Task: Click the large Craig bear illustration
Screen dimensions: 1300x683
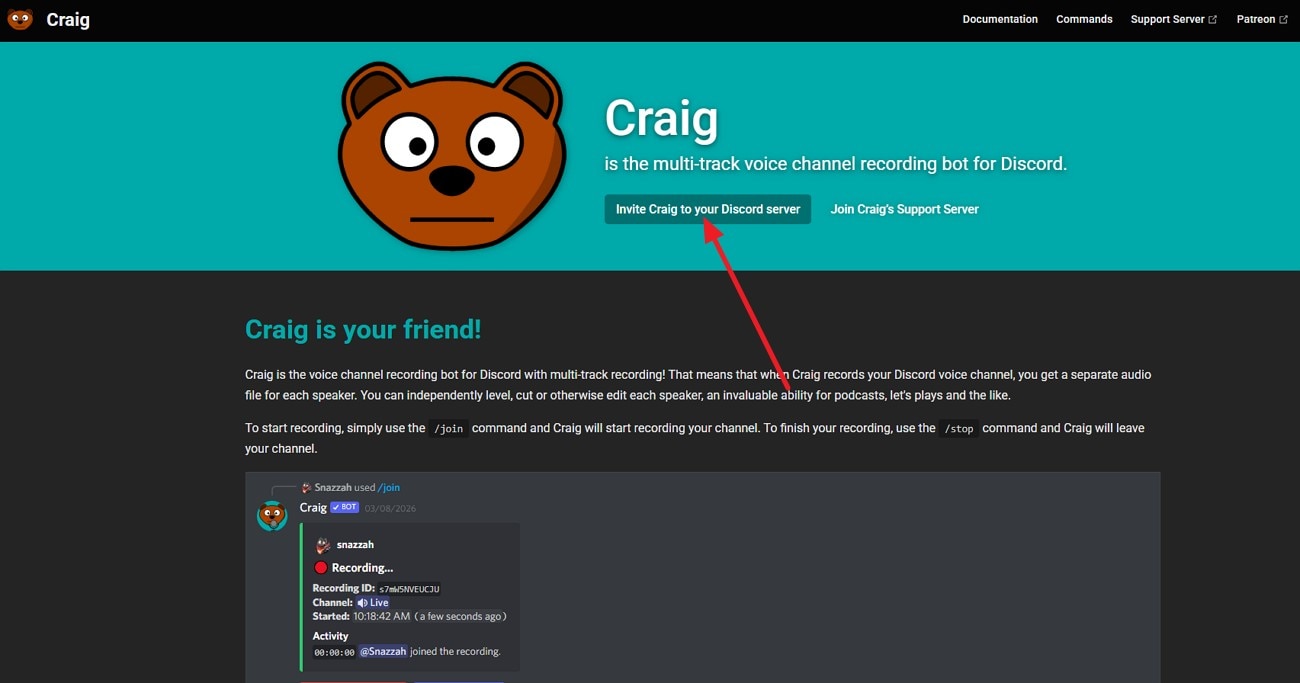Action: click(x=452, y=155)
